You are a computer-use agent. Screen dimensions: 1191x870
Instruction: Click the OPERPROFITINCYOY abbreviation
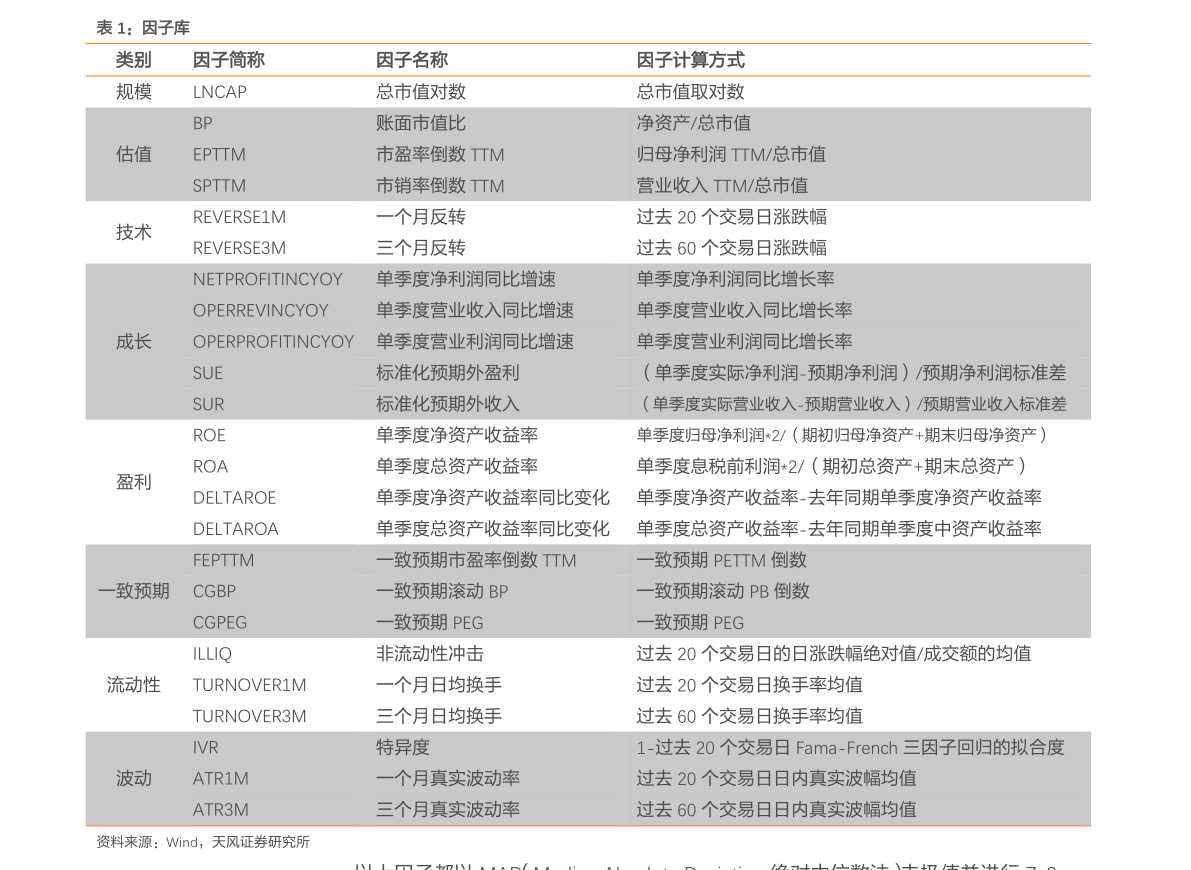click(x=273, y=342)
